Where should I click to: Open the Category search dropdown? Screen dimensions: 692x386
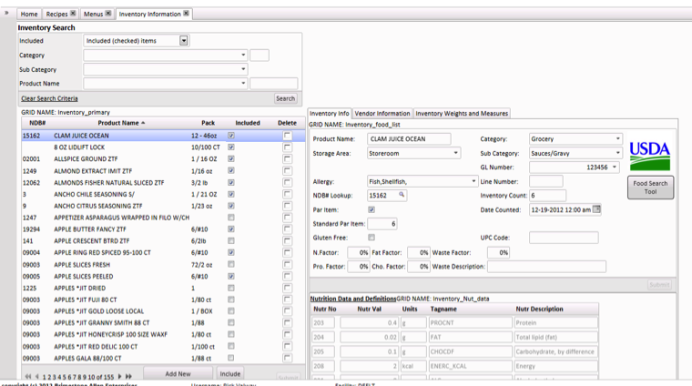point(243,55)
